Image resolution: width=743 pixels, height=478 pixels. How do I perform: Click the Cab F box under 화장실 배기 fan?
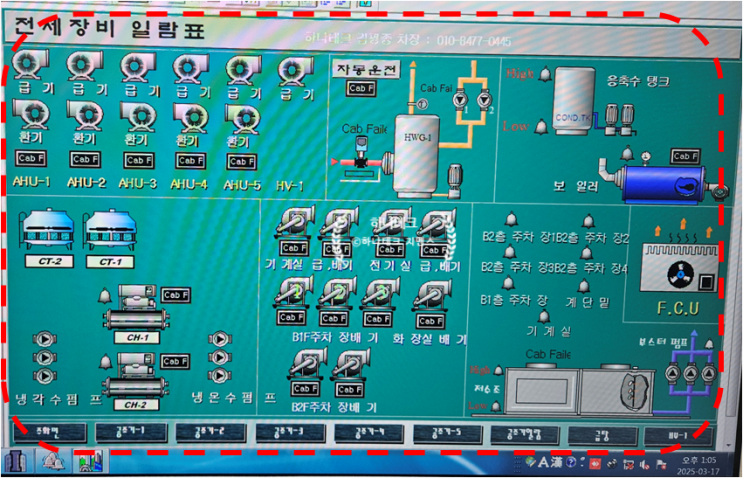click(x=430, y=321)
